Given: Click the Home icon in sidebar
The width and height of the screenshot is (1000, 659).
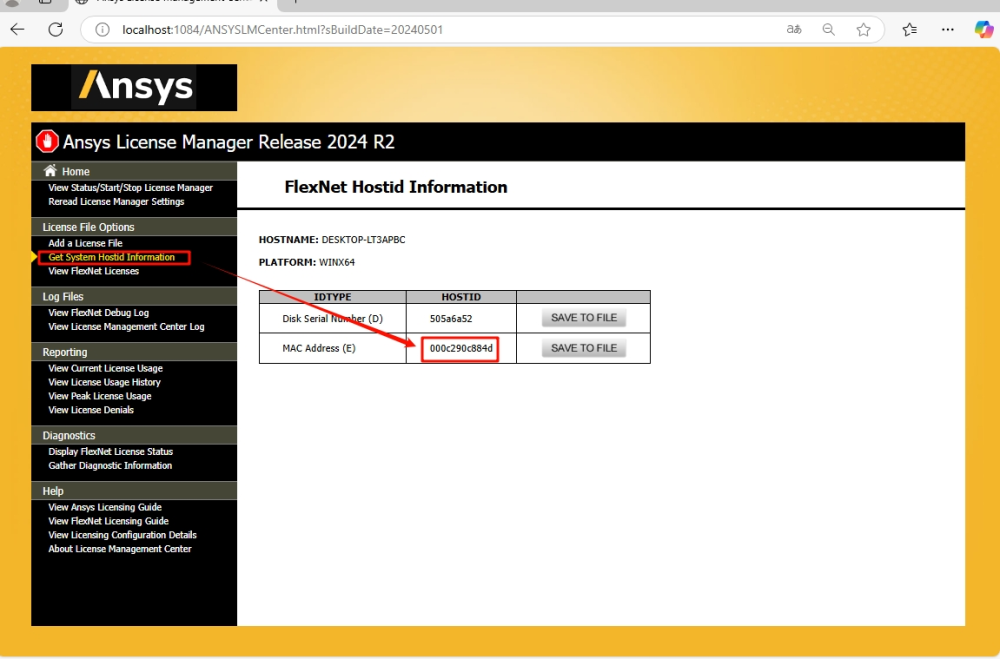Looking at the screenshot, I should (50, 172).
